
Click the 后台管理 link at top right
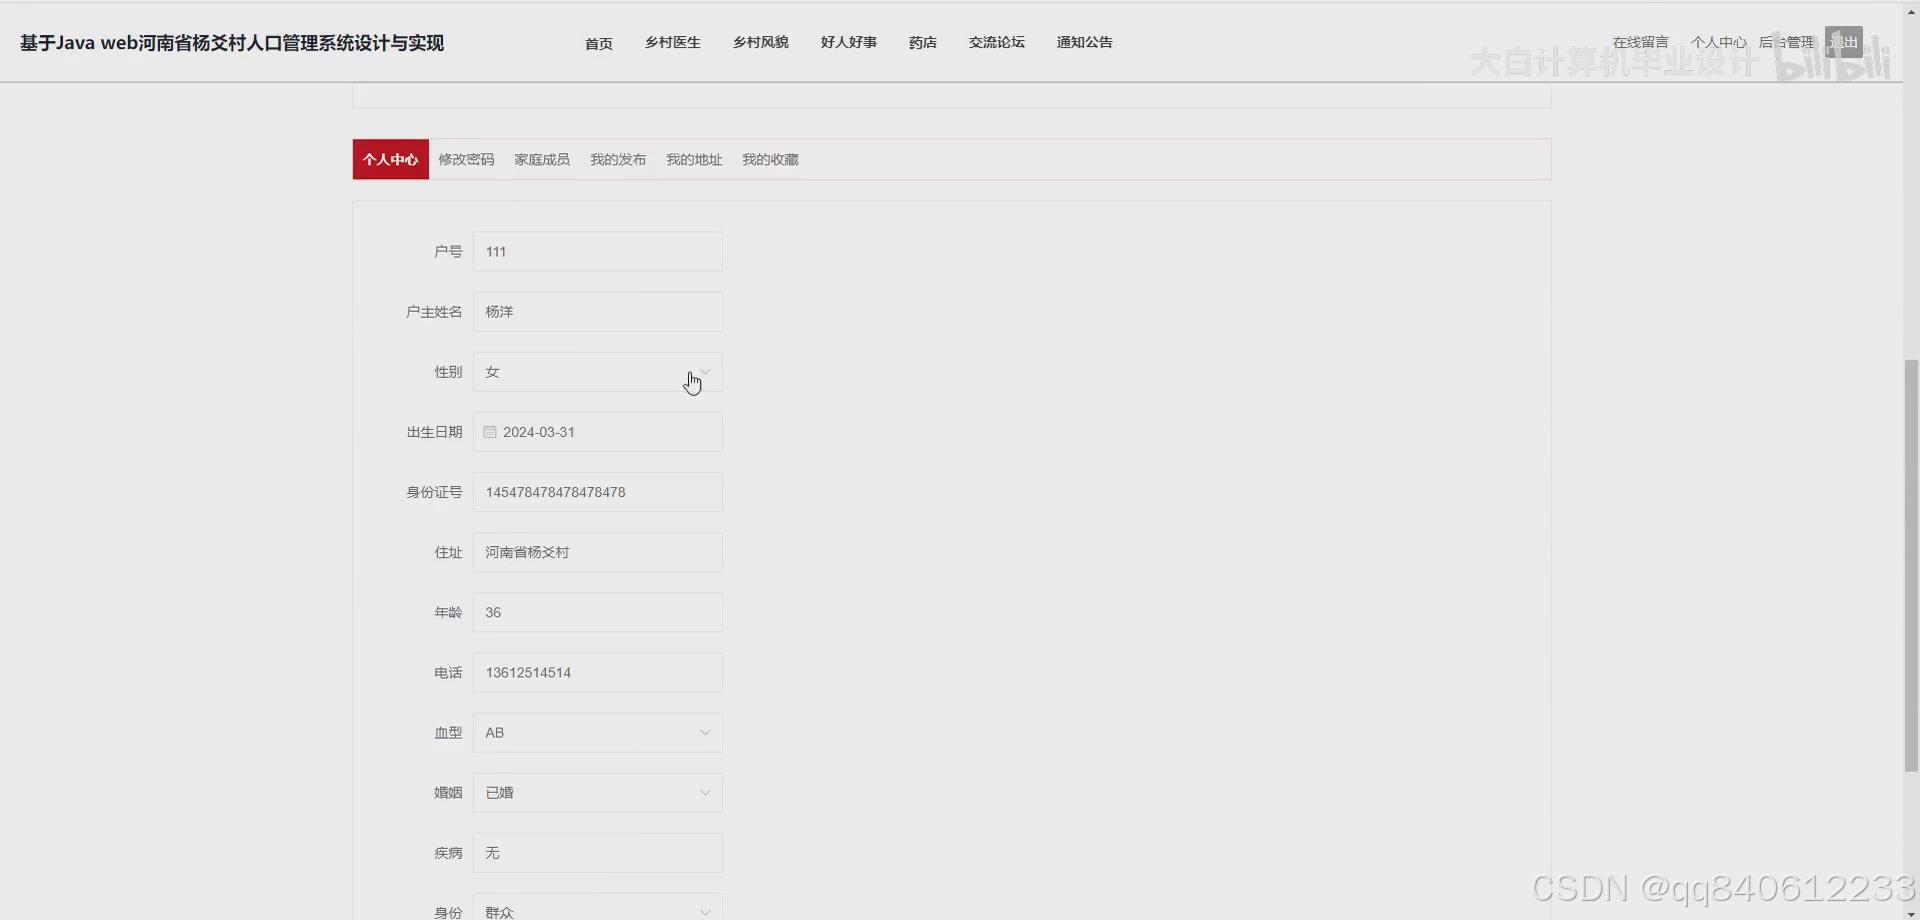tap(1789, 41)
